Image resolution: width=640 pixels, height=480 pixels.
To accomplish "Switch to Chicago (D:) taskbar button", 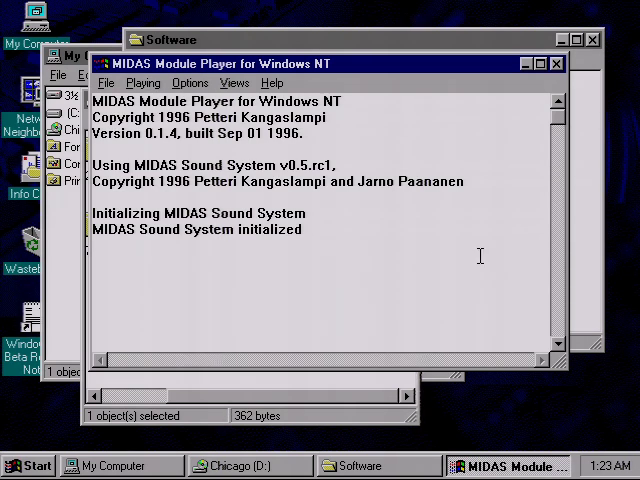I will [251, 466].
